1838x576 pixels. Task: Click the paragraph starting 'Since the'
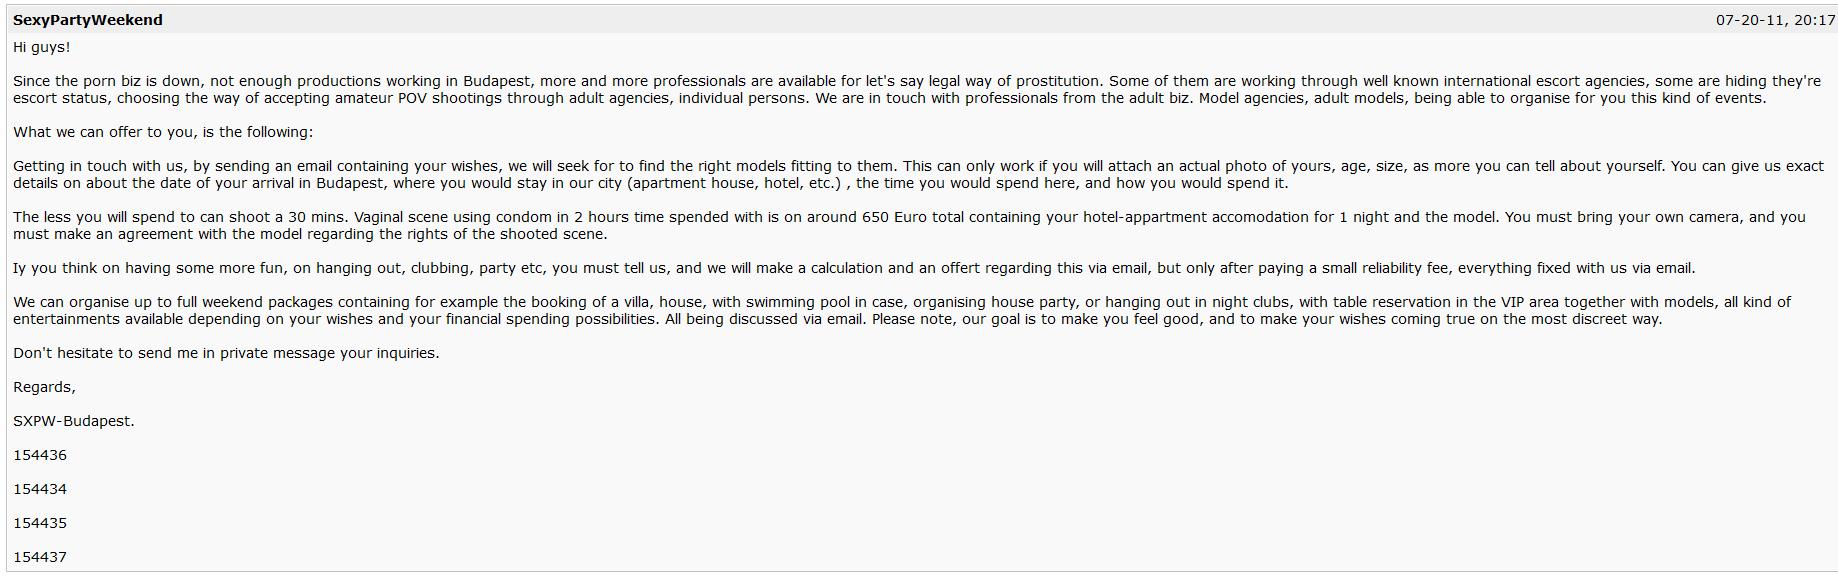[x=600, y=89]
